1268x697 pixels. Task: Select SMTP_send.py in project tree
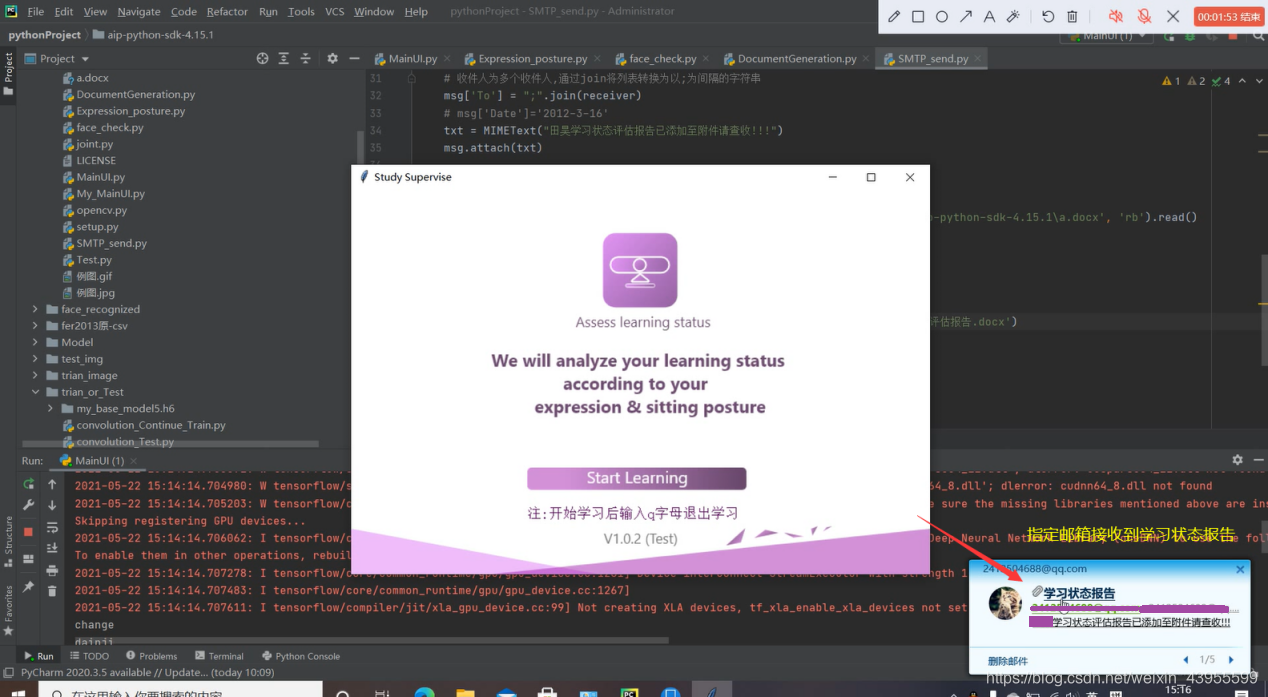coord(111,243)
